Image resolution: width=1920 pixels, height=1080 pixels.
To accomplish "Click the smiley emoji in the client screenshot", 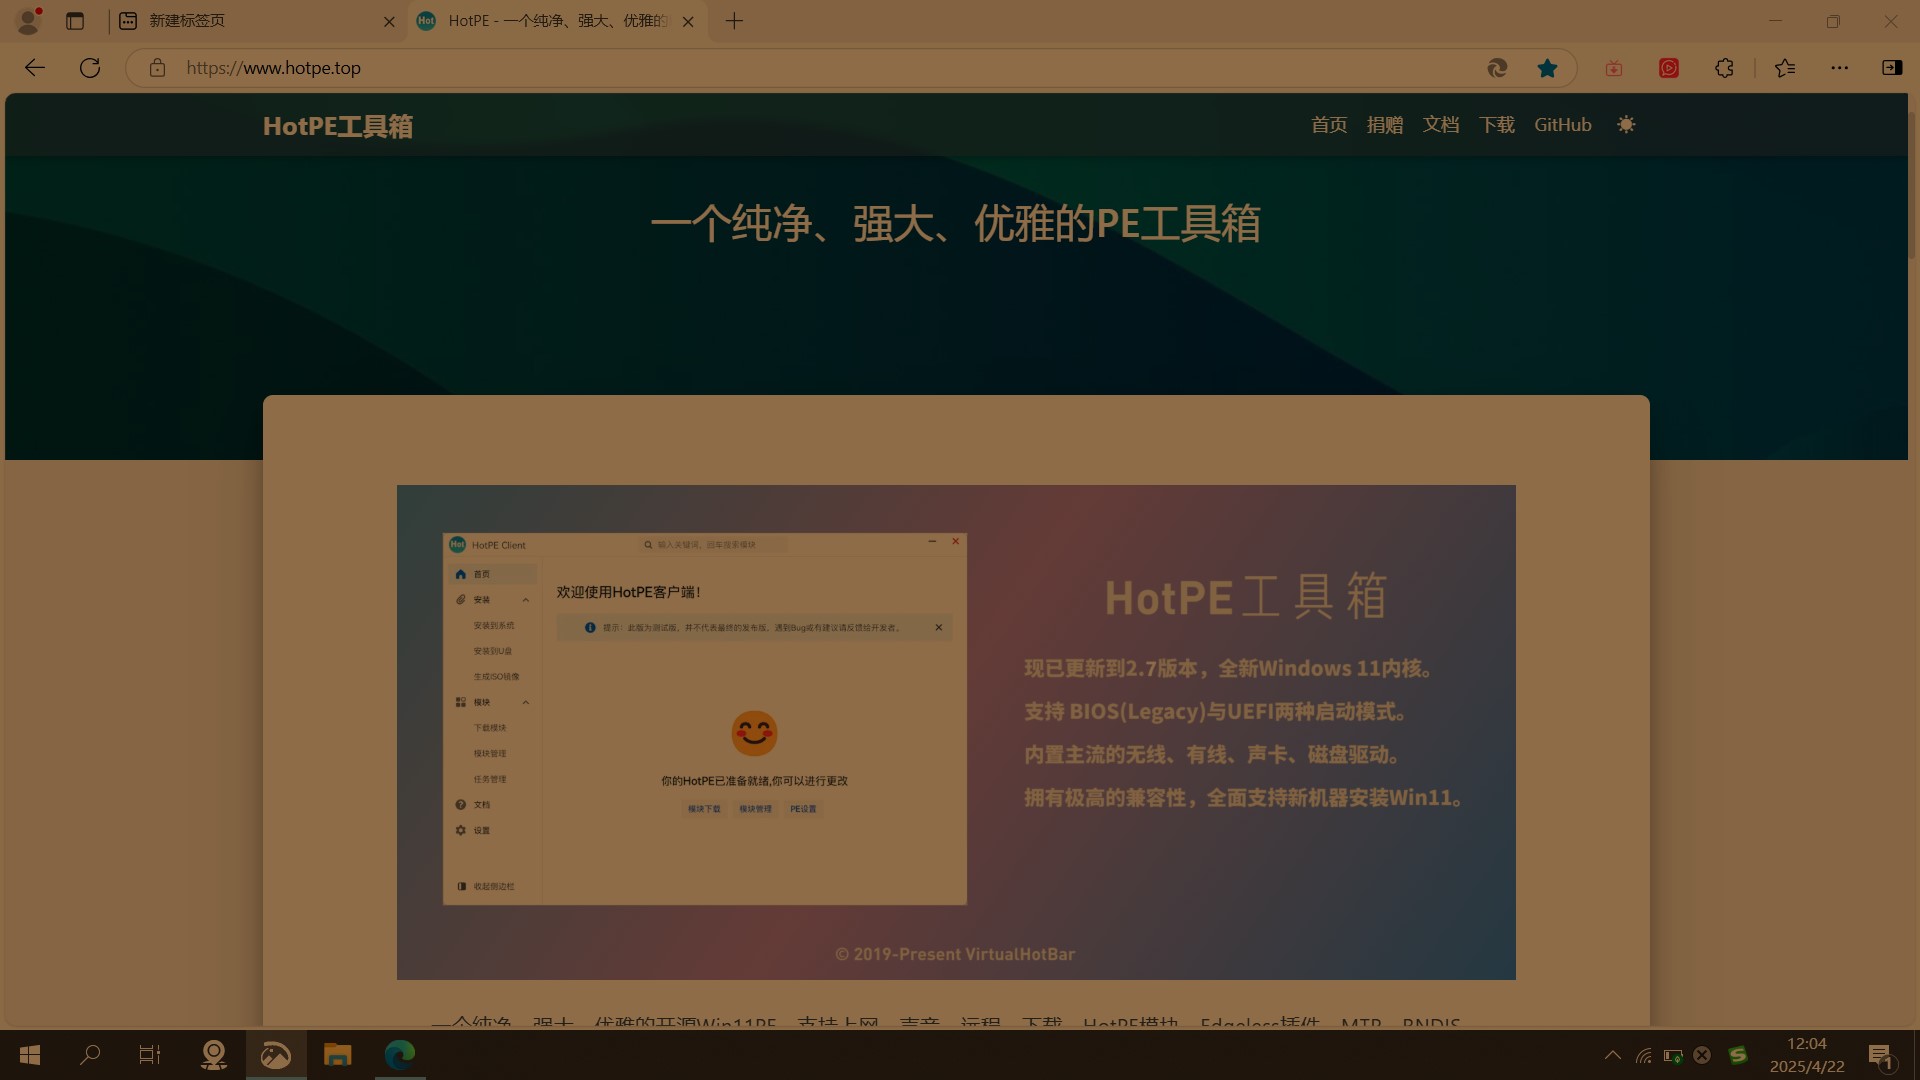I will coord(754,733).
